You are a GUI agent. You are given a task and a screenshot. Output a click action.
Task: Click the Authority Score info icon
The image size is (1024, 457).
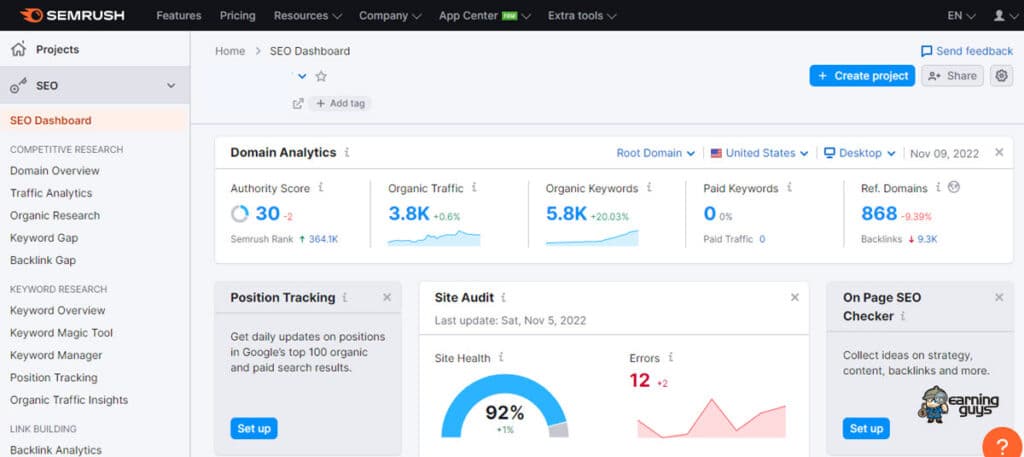(x=321, y=187)
